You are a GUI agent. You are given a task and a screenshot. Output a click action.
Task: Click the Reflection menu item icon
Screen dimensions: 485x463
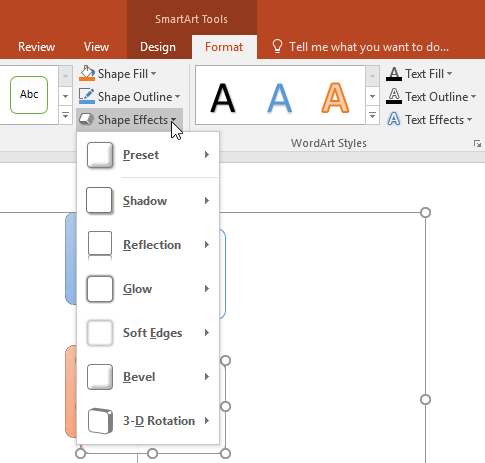[x=100, y=246]
